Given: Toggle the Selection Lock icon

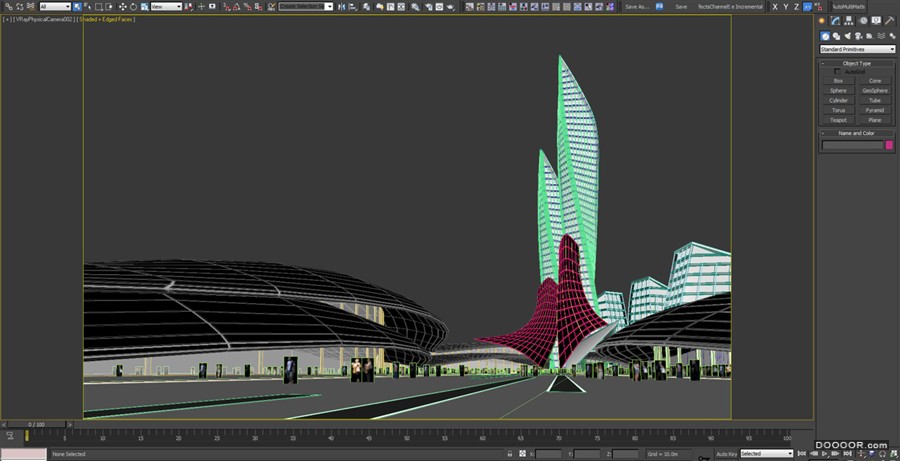Looking at the screenshot, I should (x=510, y=454).
